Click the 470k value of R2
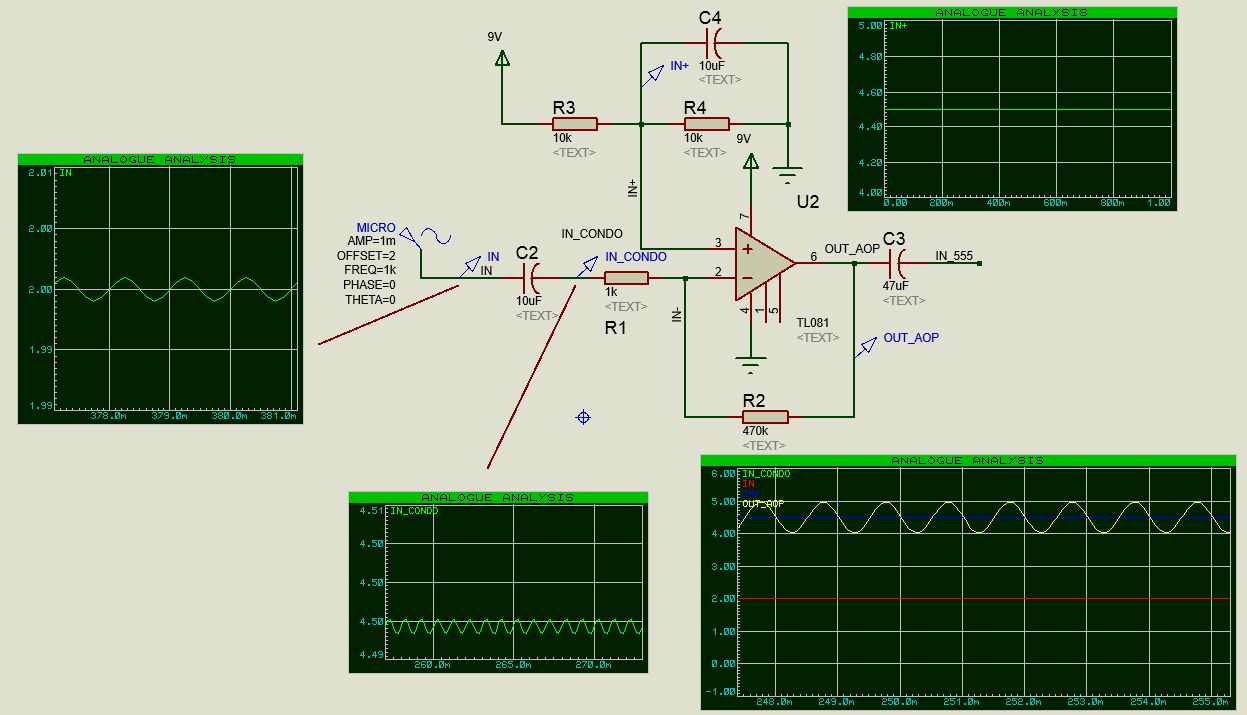The height and width of the screenshot is (715, 1247). (754, 431)
